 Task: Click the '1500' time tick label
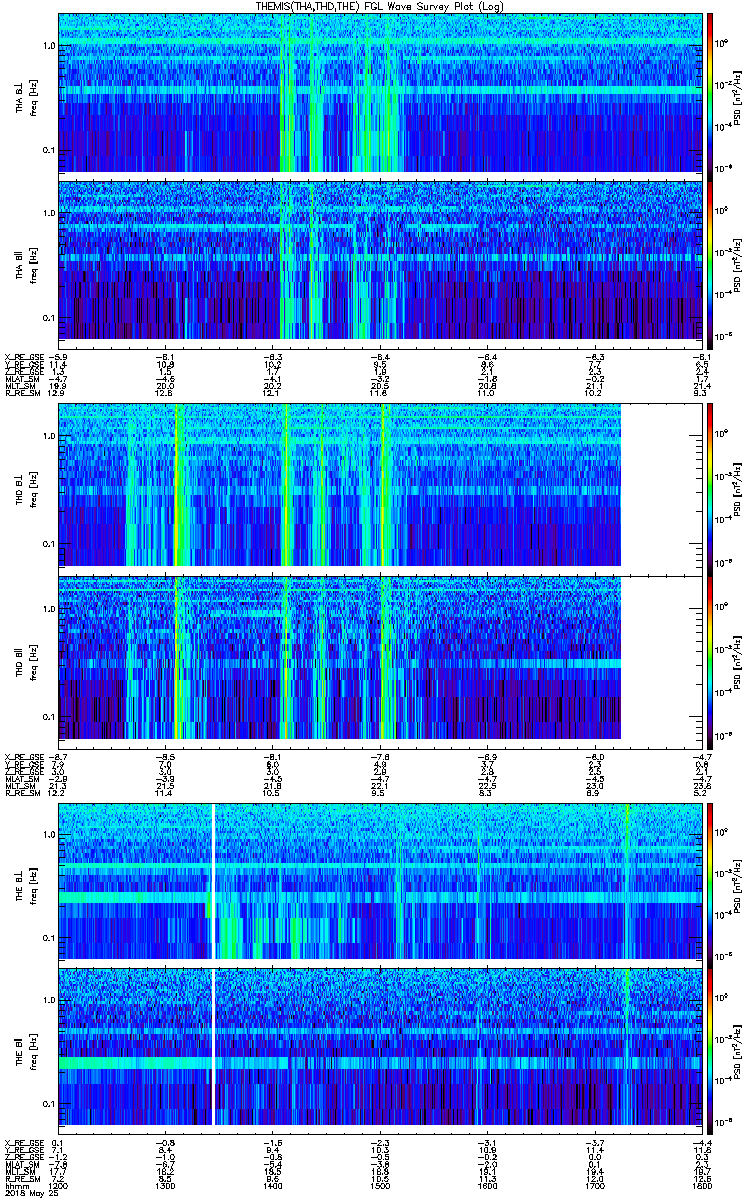(x=379, y=1184)
